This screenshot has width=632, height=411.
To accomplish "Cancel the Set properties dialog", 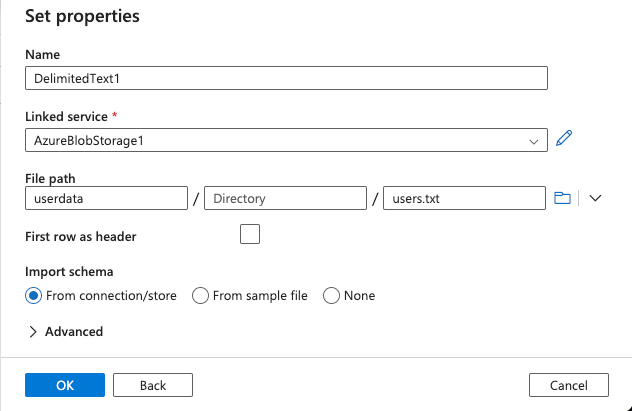I will point(568,385).
